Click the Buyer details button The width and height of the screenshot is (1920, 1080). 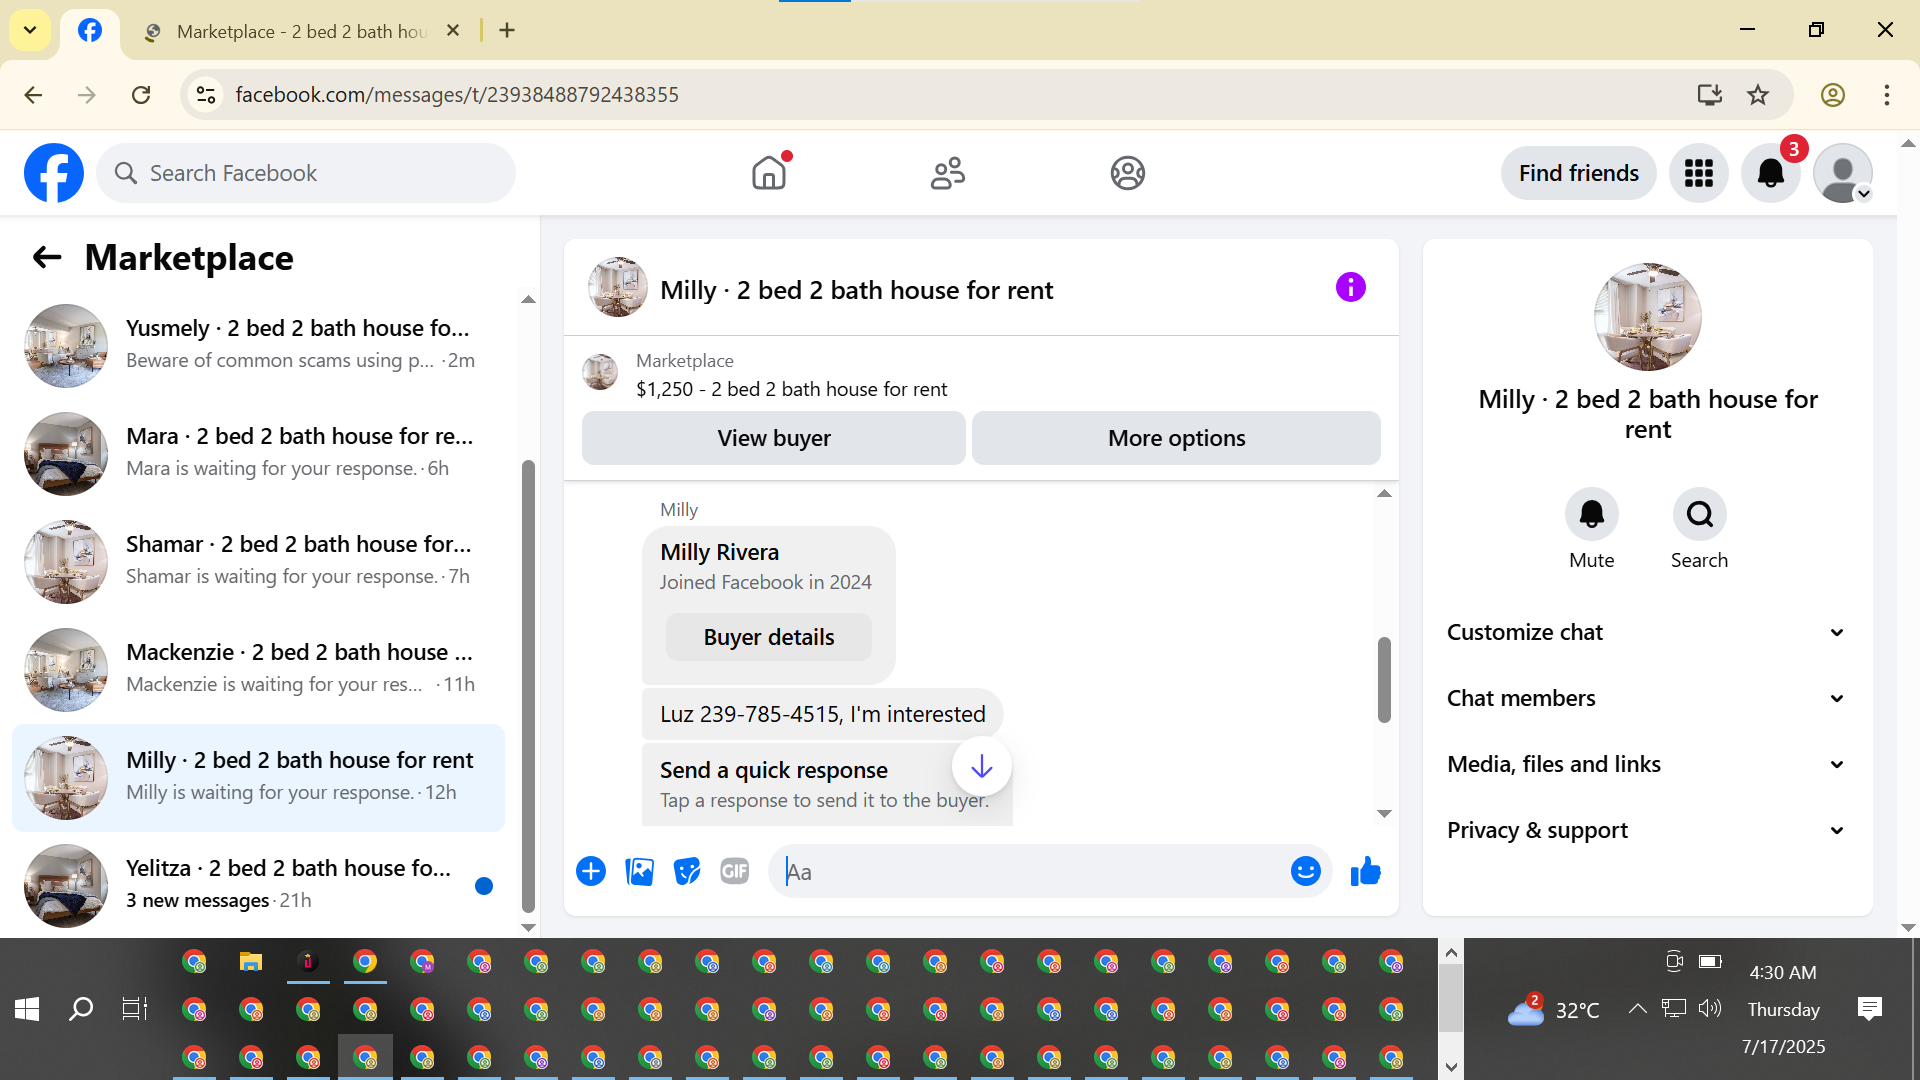768,637
